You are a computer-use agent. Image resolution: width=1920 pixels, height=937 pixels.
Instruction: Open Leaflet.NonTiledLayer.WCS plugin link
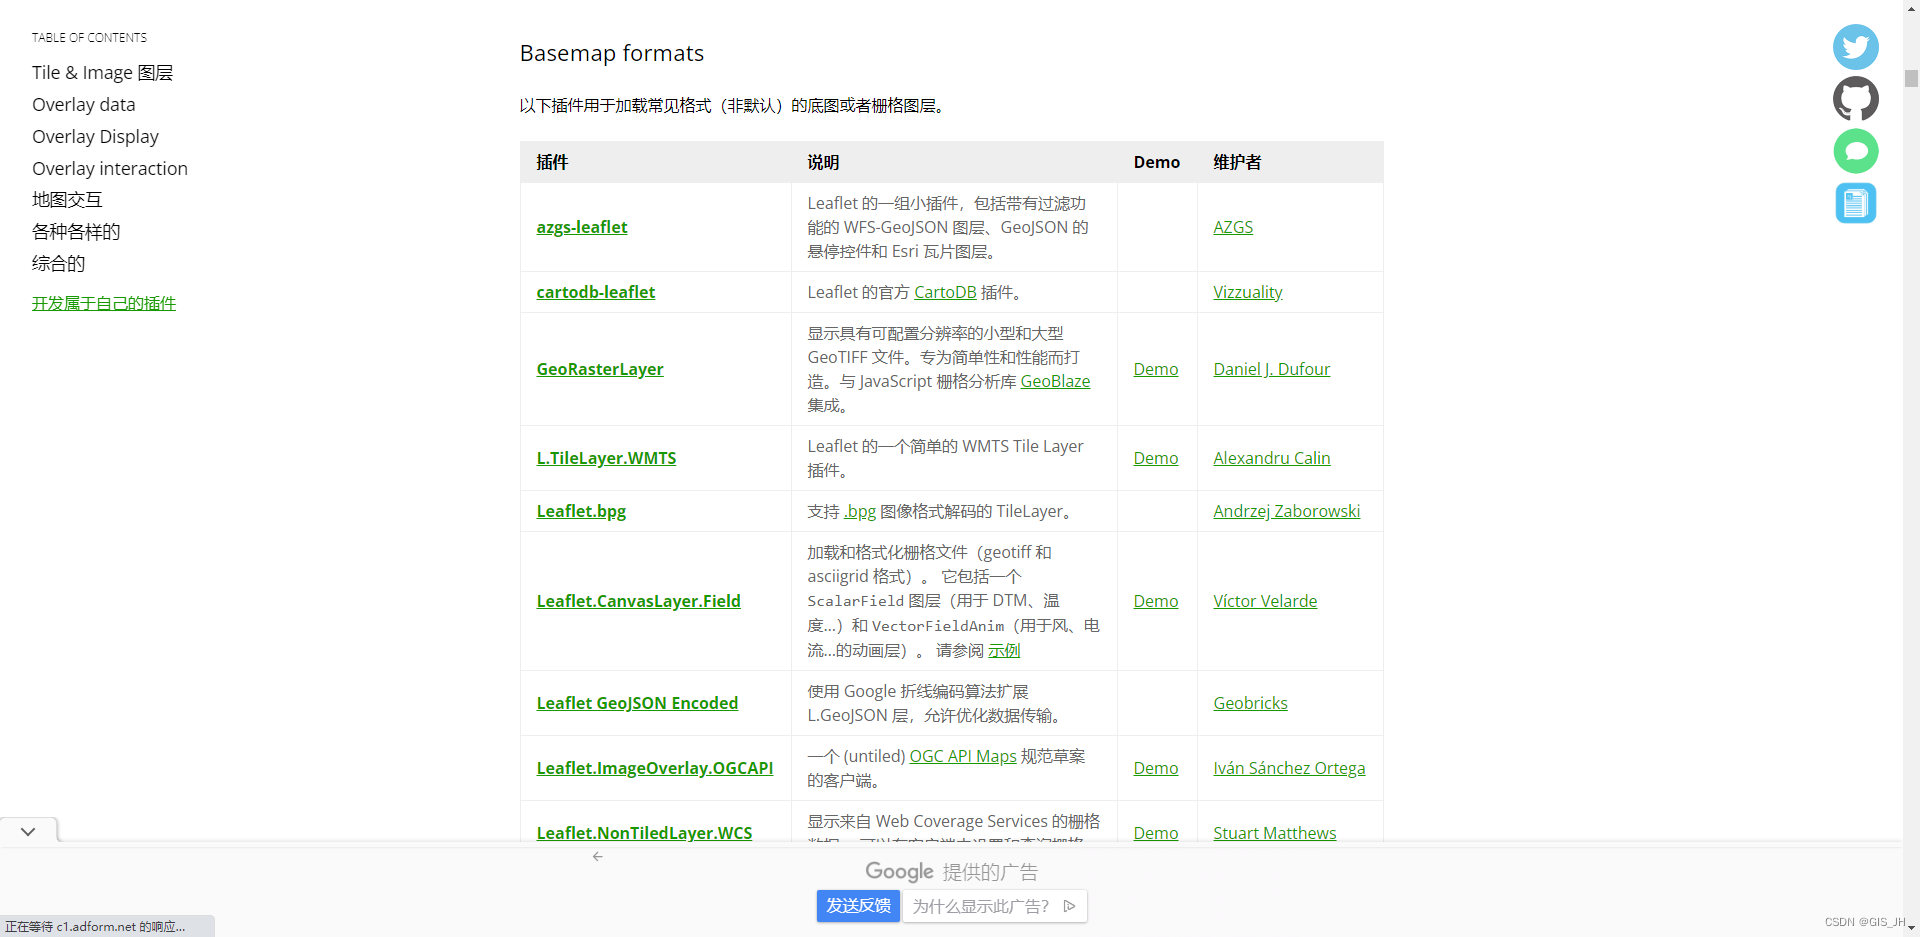(x=644, y=833)
